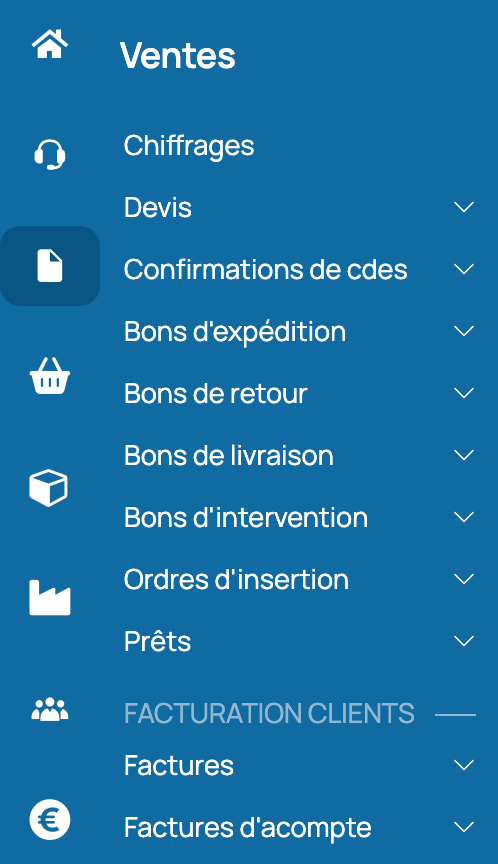Open the euro accounting icon
Viewport: 498px width, 864px height.
pos(50,820)
